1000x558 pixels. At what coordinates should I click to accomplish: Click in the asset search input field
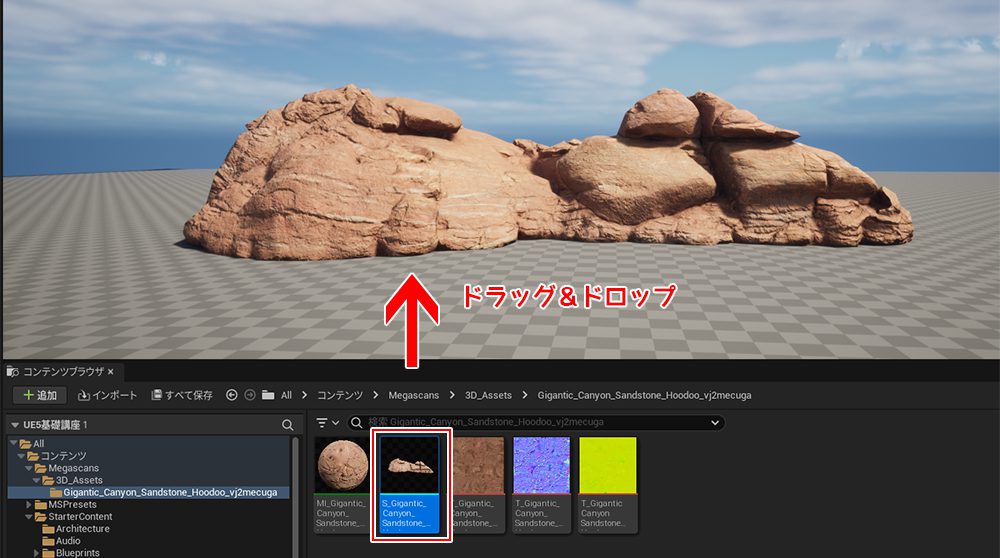[530, 423]
